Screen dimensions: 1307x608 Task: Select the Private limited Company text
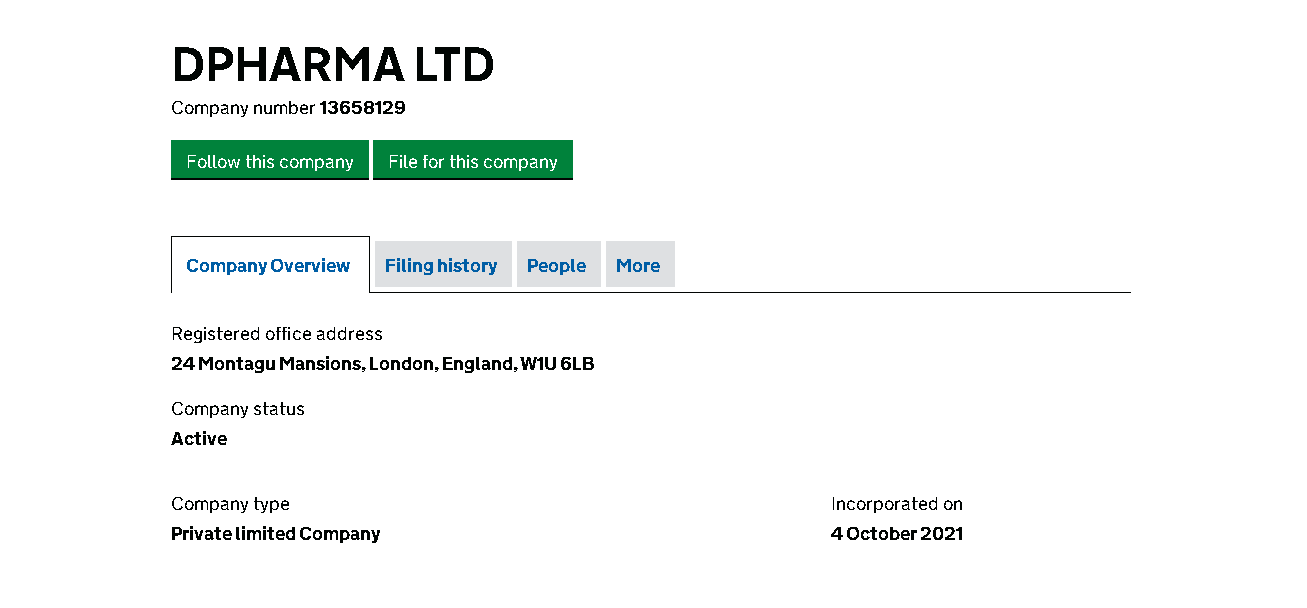[276, 534]
